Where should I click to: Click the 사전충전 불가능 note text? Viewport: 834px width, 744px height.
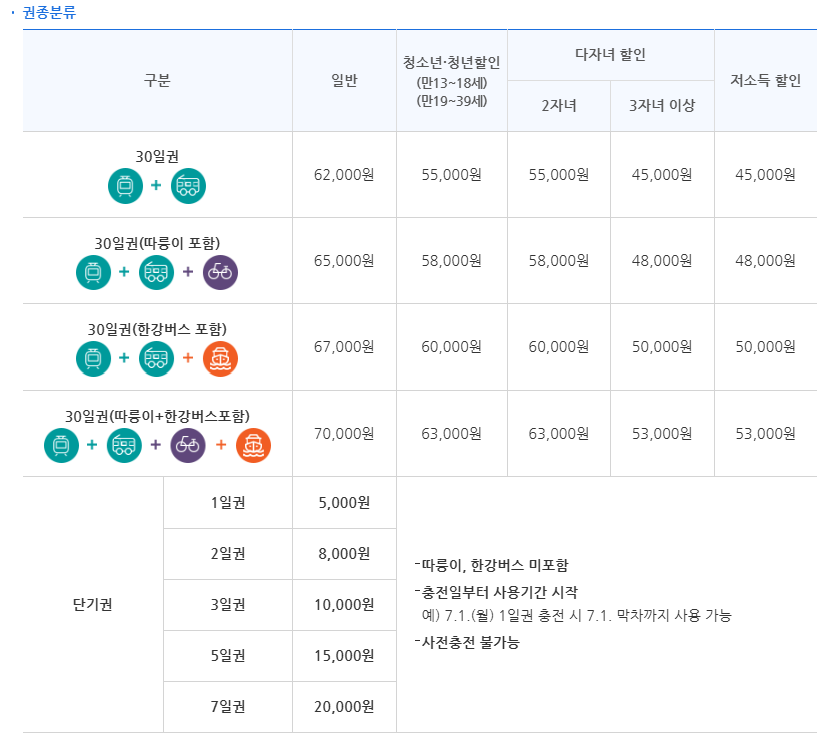point(467,642)
